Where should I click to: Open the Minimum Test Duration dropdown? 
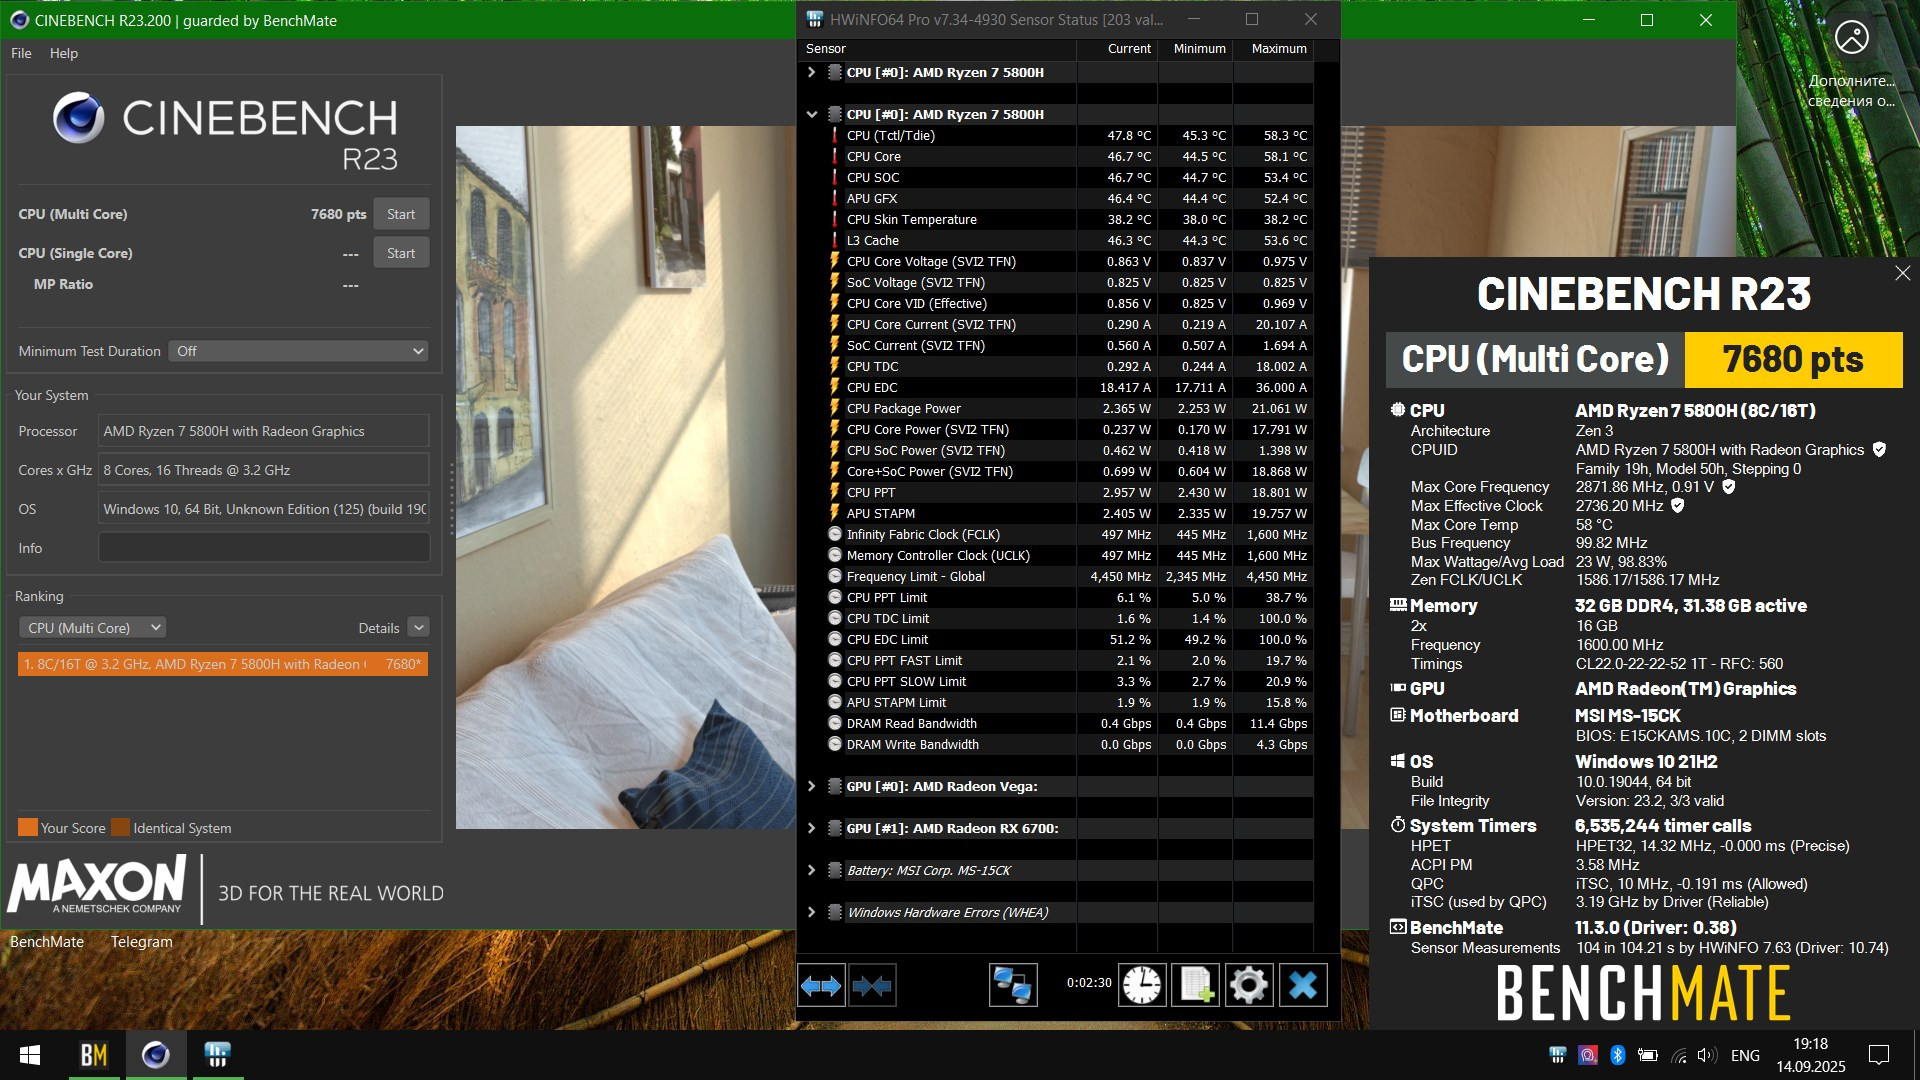pos(298,351)
